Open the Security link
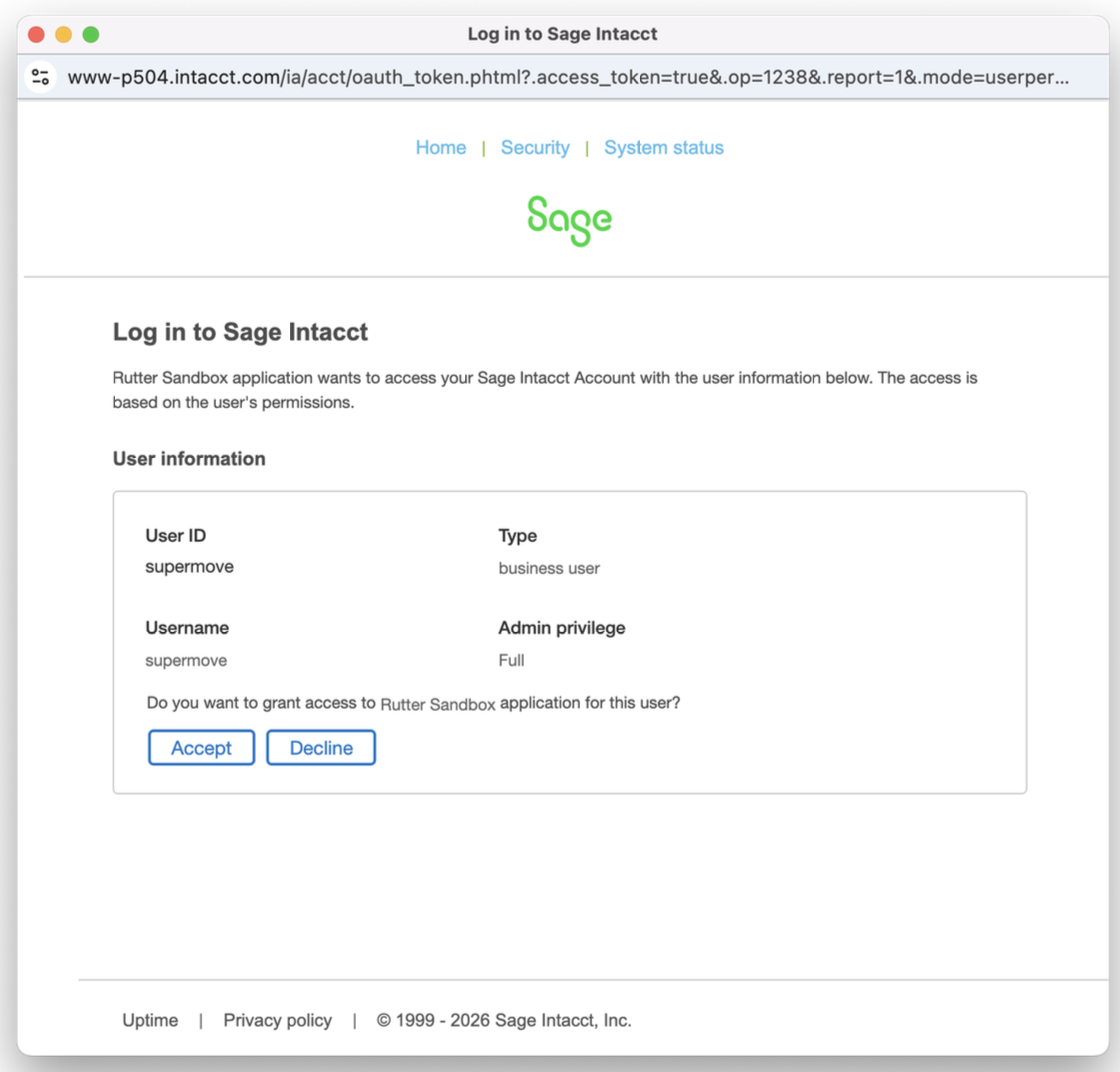The width and height of the screenshot is (1120, 1072). coord(535,148)
